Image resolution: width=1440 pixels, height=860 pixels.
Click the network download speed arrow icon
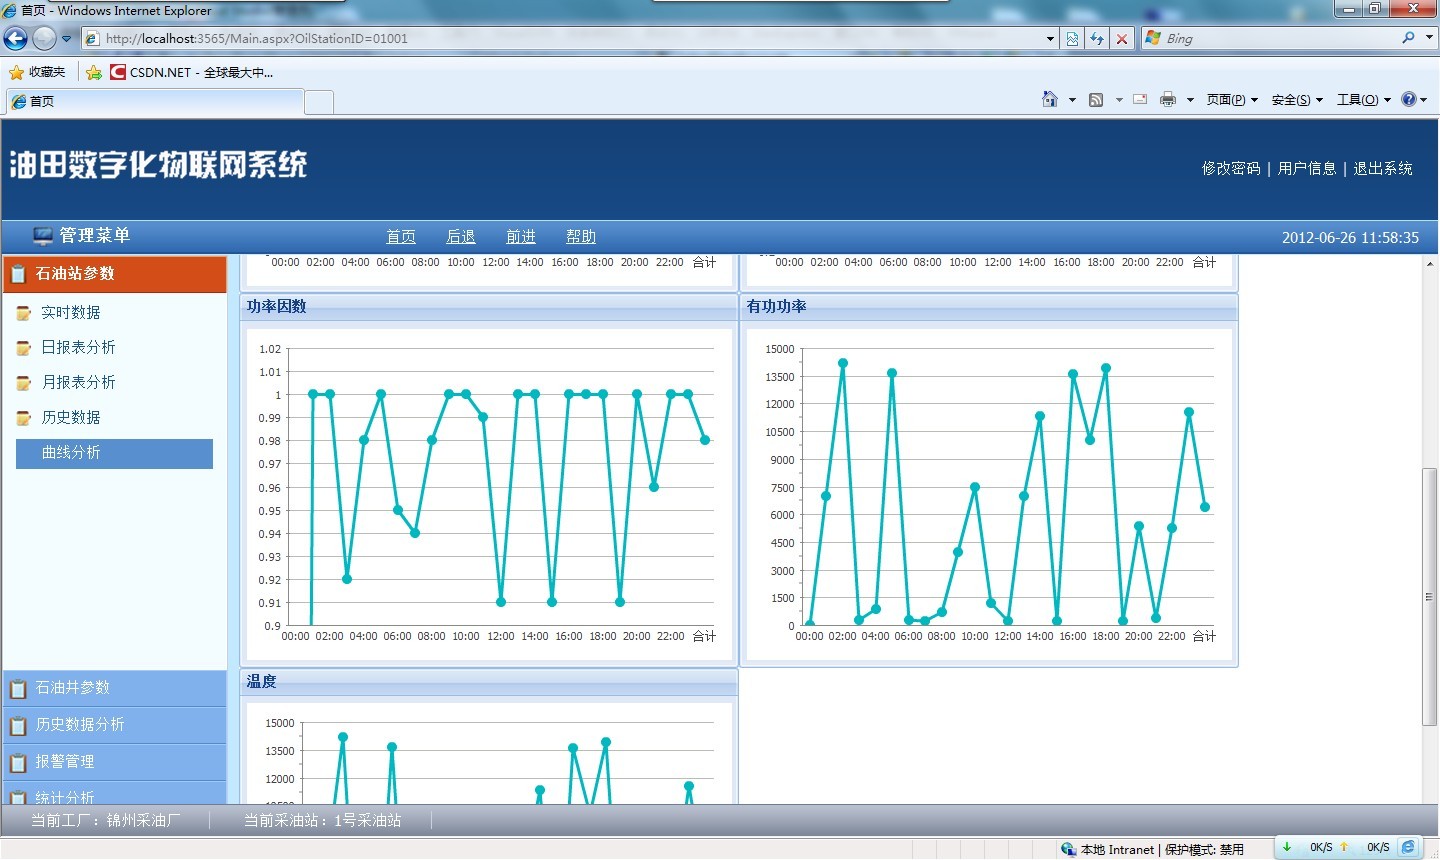1287,847
